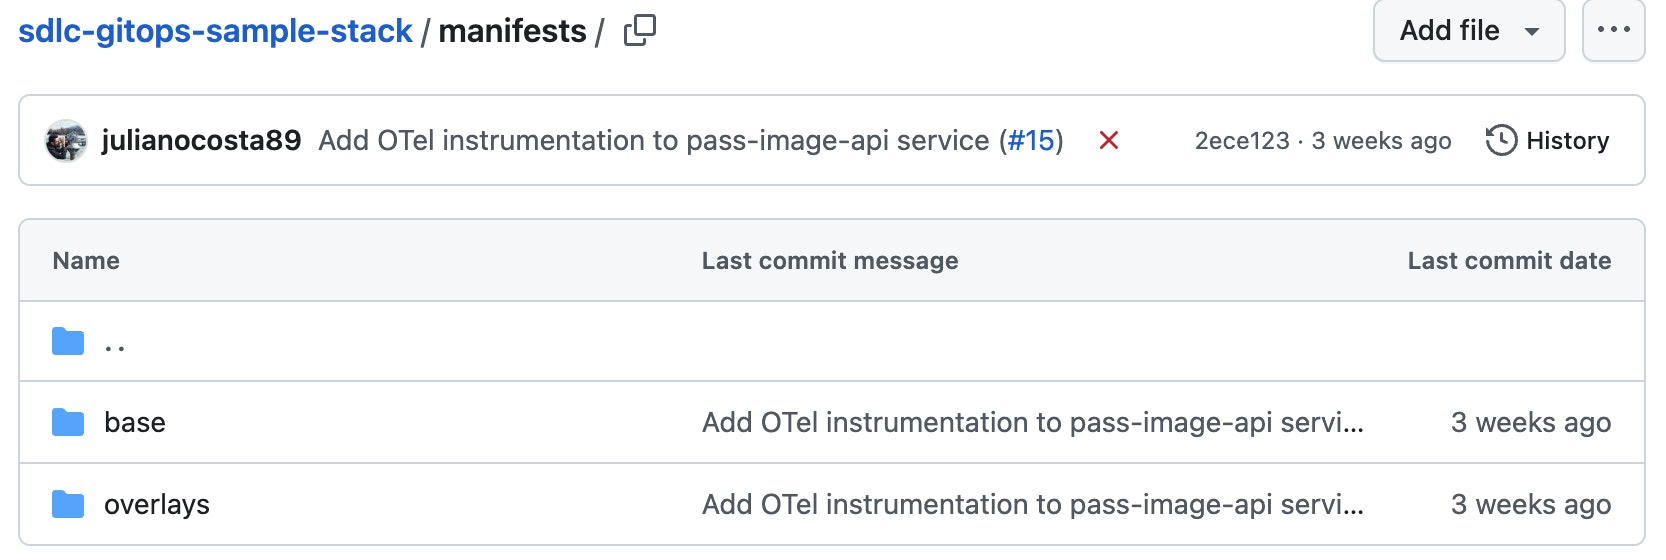This screenshot has width=1666, height=560.
Task: Click the latest commit message in header
Action: point(655,141)
